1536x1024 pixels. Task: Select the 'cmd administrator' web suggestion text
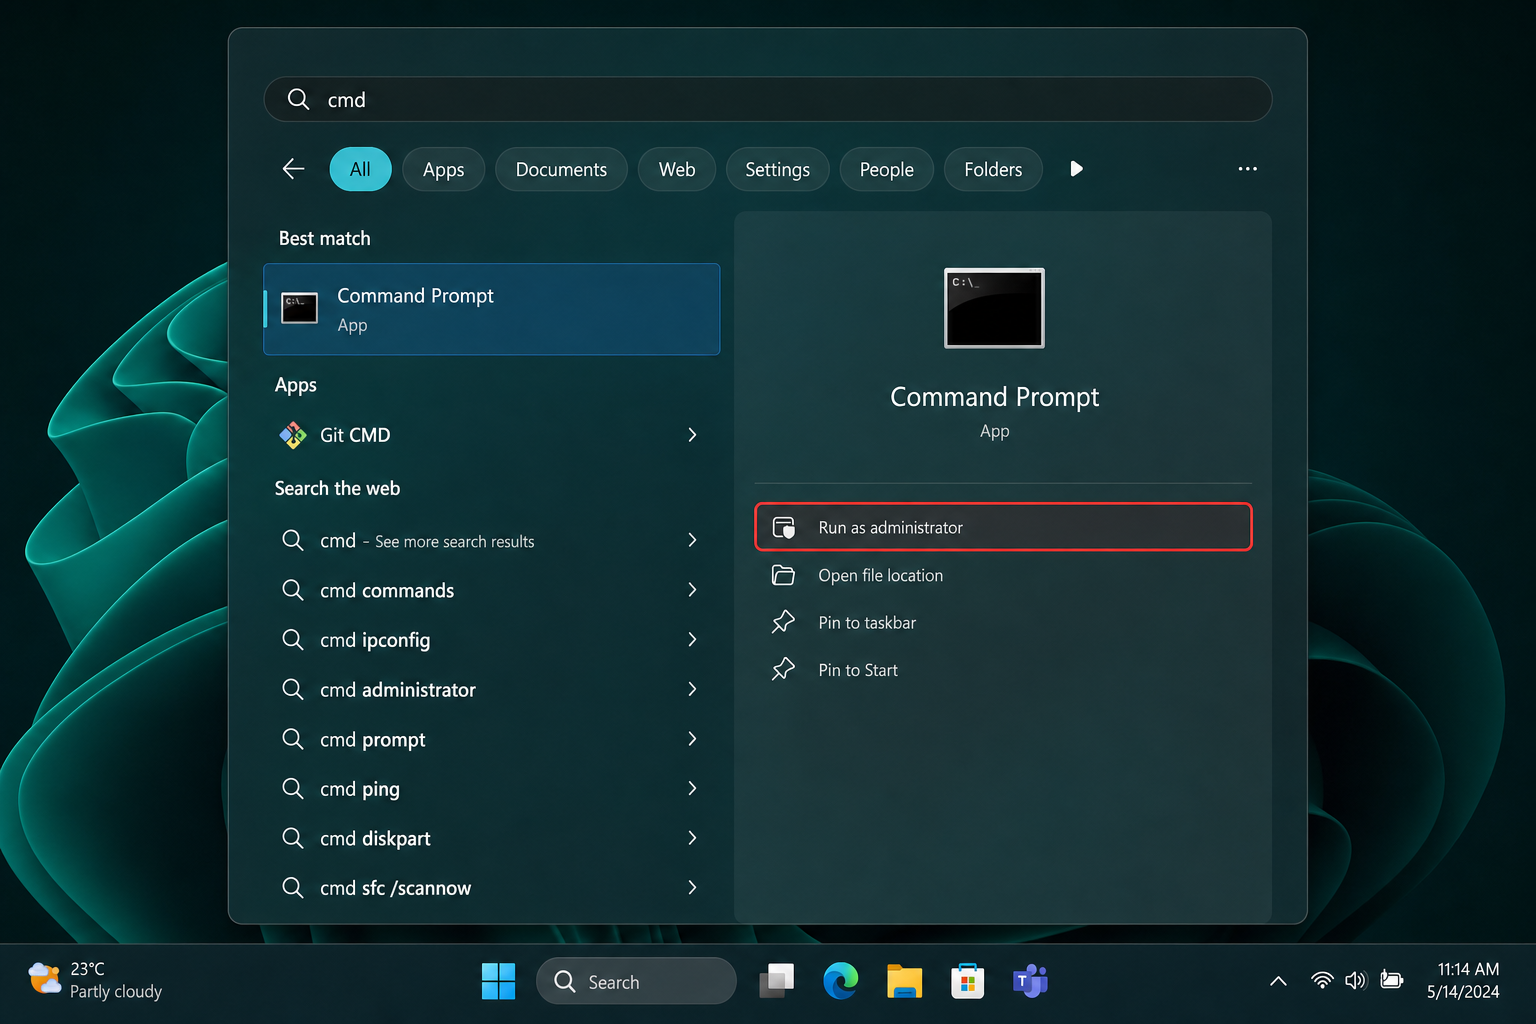coord(397,689)
